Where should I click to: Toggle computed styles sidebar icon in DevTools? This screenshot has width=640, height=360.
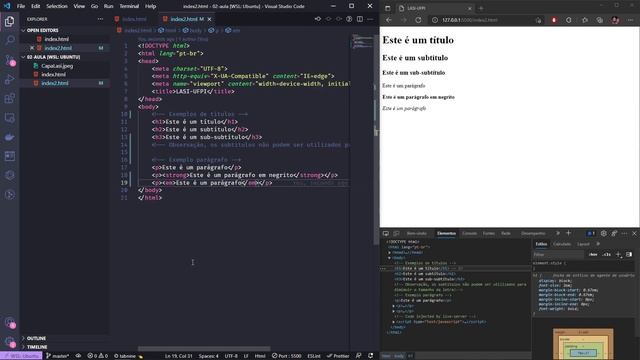629,254
